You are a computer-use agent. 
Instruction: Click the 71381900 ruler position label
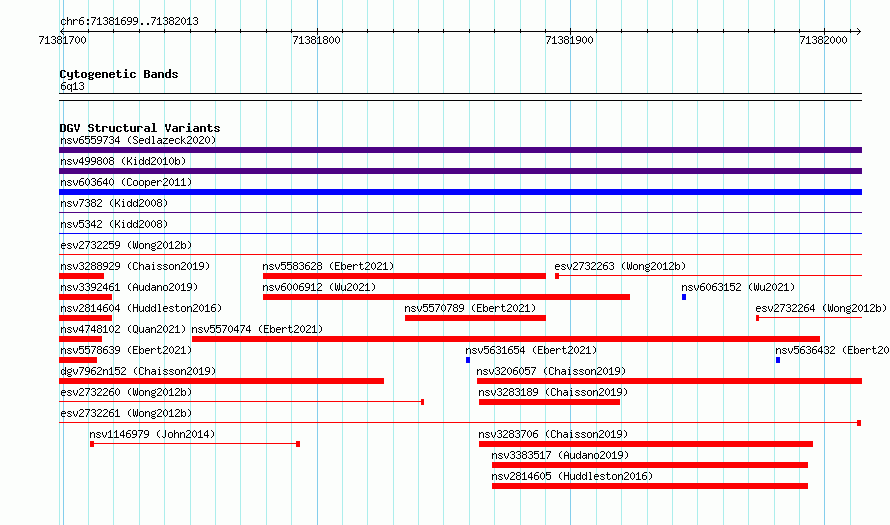[569, 40]
